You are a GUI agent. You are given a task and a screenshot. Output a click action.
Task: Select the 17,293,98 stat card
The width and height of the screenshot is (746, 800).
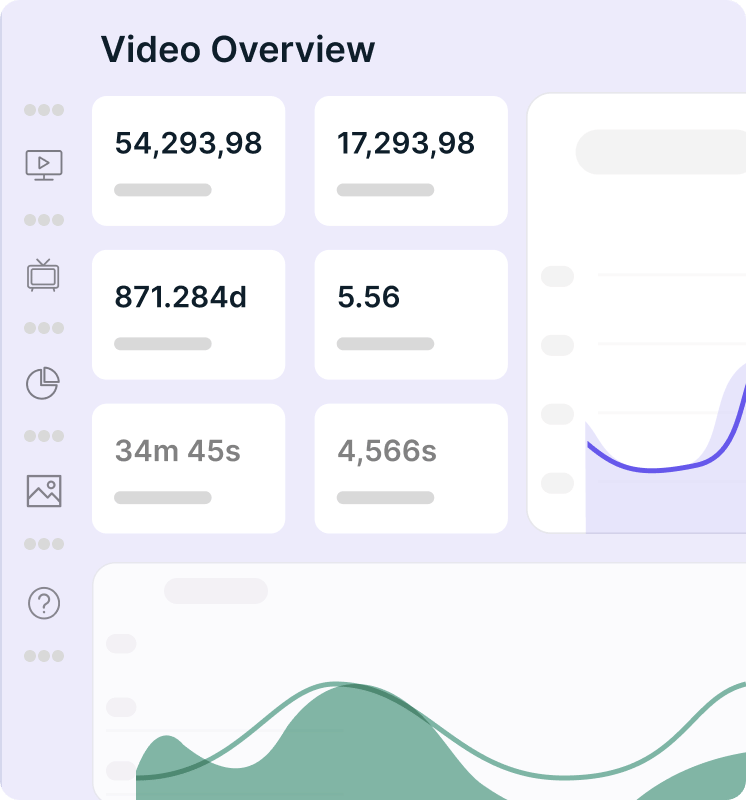tap(411, 161)
